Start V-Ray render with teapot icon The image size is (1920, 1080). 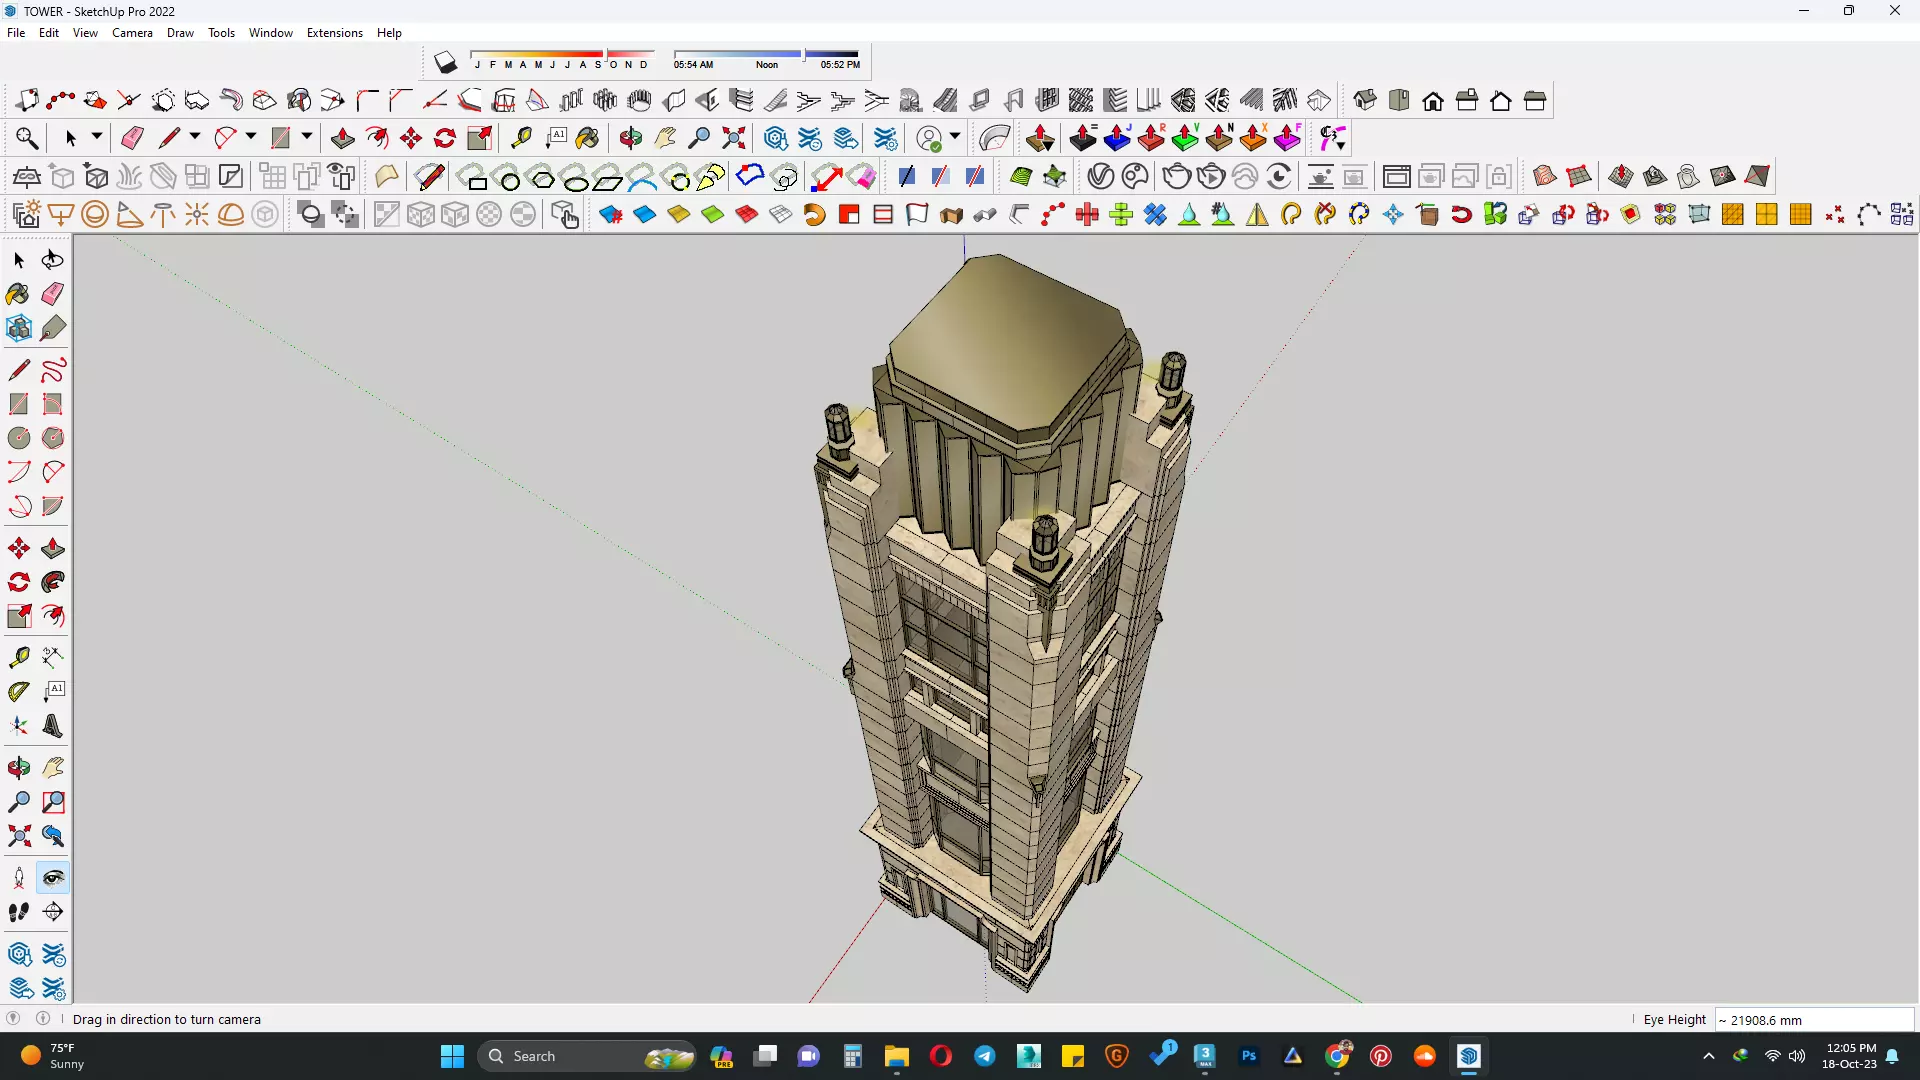tap(1177, 177)
